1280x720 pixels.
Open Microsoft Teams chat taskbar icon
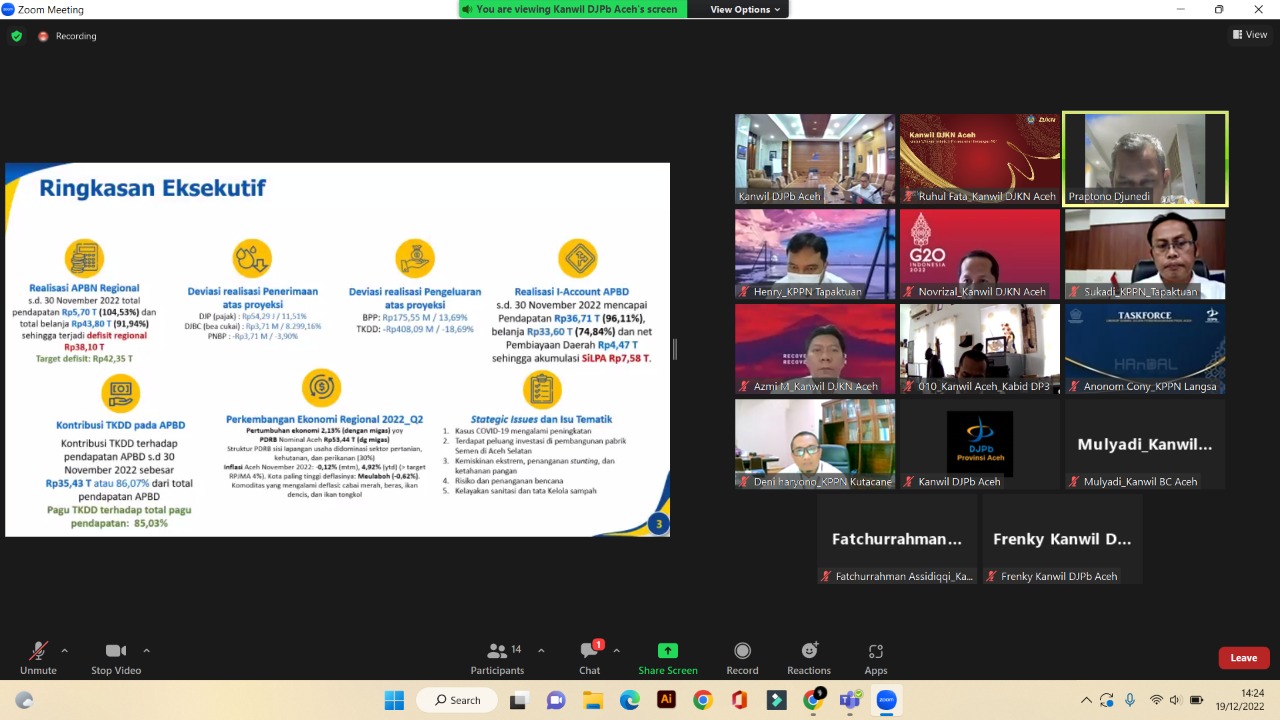556,700
